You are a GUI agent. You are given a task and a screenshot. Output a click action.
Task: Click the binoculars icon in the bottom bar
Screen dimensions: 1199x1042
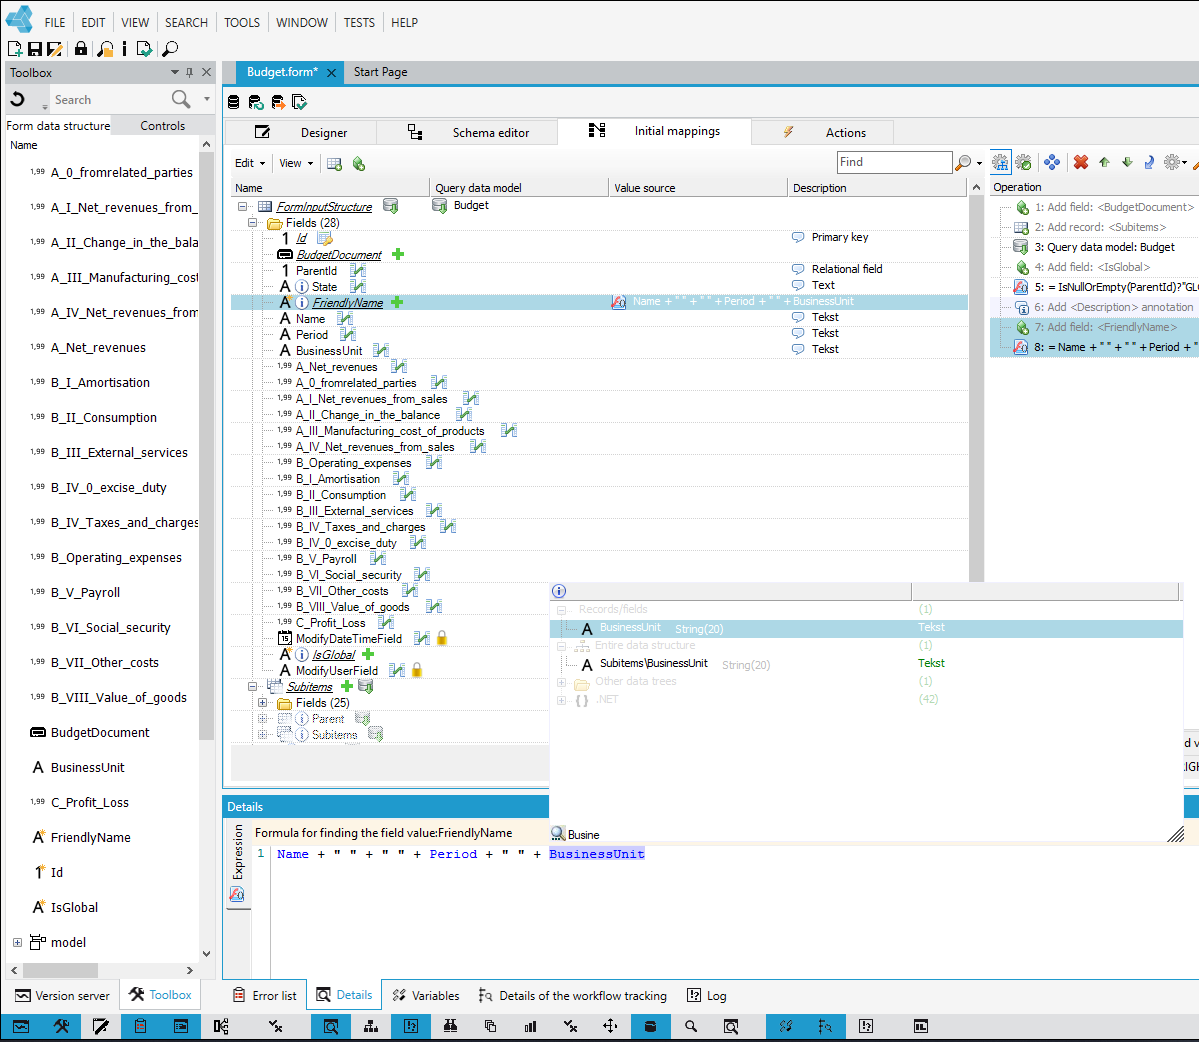click(450, 1026)
